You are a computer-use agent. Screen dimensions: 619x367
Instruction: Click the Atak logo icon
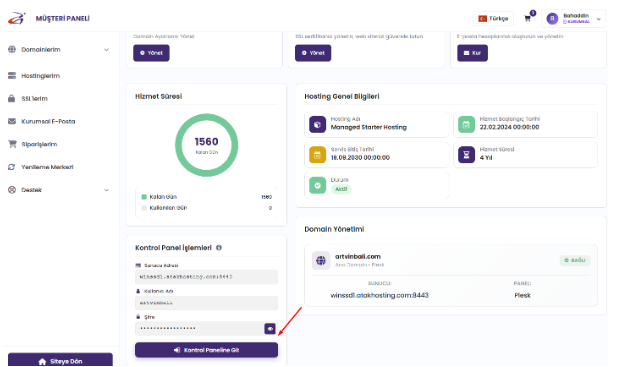point(17,18)
